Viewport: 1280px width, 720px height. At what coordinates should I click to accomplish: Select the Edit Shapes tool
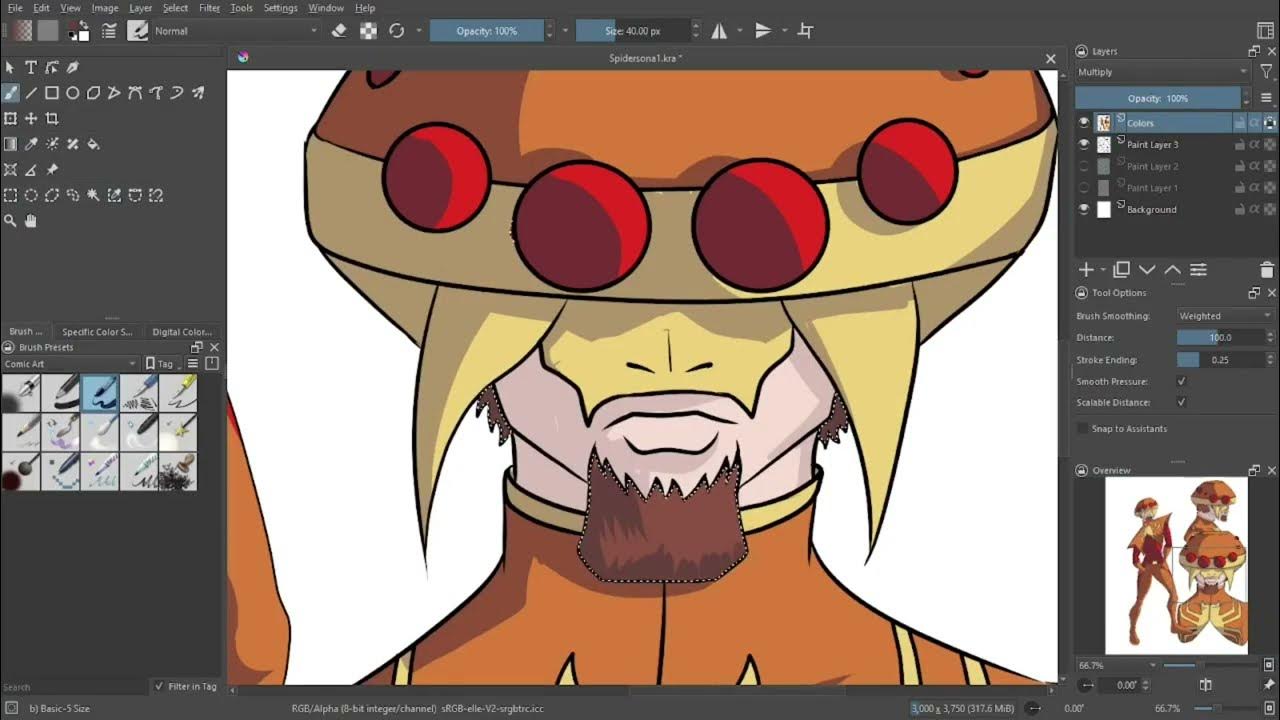point(52,68)
